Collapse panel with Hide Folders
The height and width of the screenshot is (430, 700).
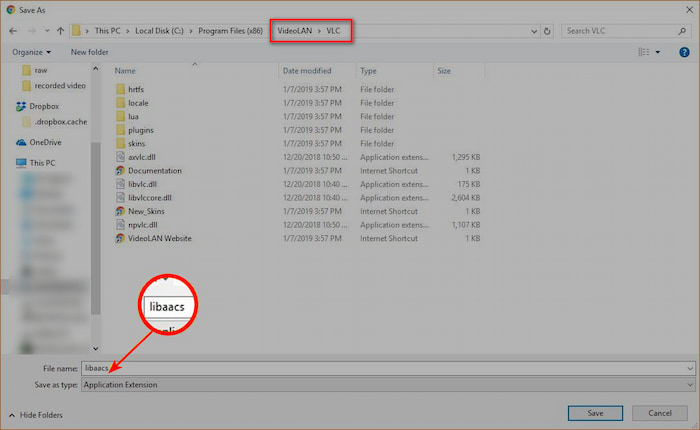(36, 415)
